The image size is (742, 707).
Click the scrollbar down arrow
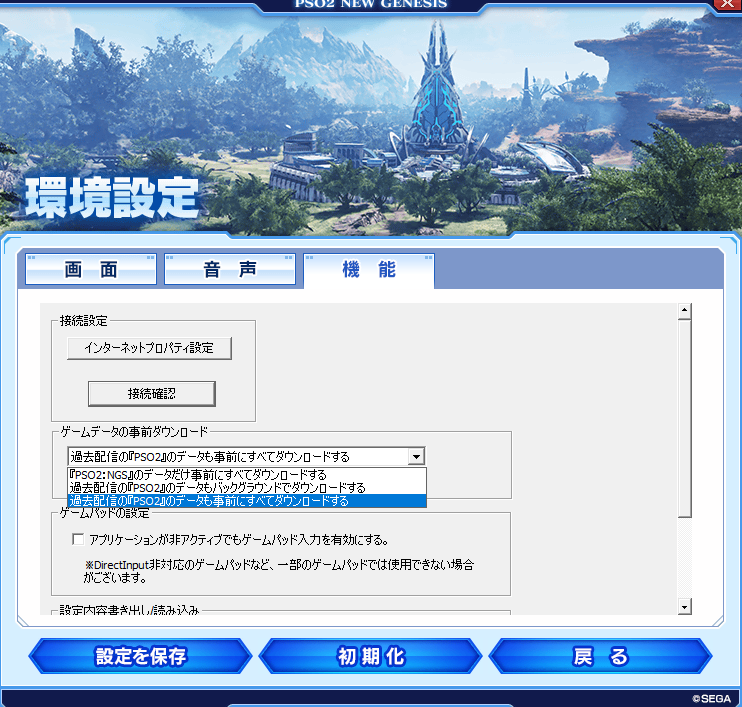684,606
